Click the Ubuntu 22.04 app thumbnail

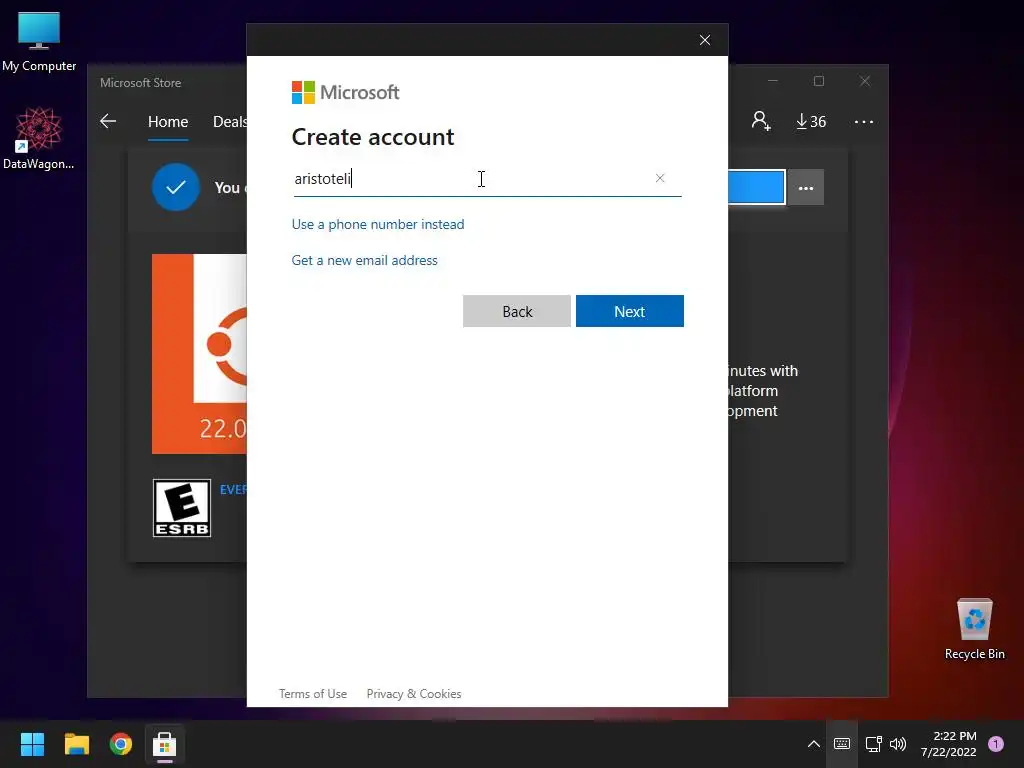pyautogui.click(x=199, y=354)
